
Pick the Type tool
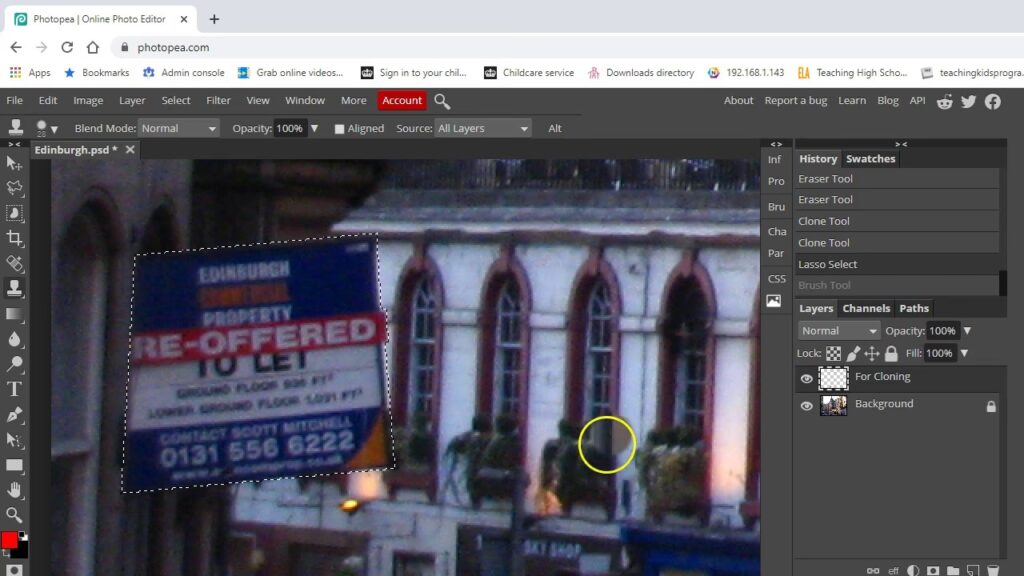(14, 389)
